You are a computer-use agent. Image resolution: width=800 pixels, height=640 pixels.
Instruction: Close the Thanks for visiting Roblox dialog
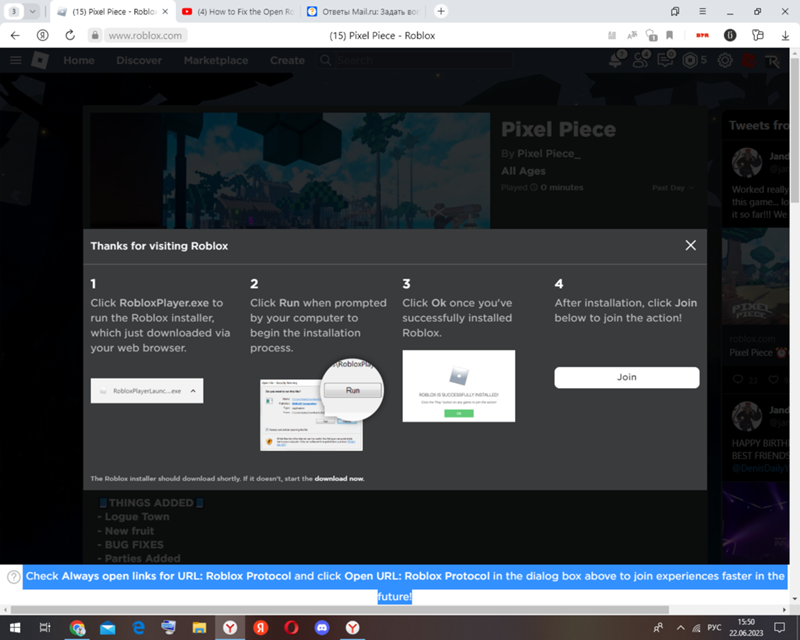click(x=690, y=245)
